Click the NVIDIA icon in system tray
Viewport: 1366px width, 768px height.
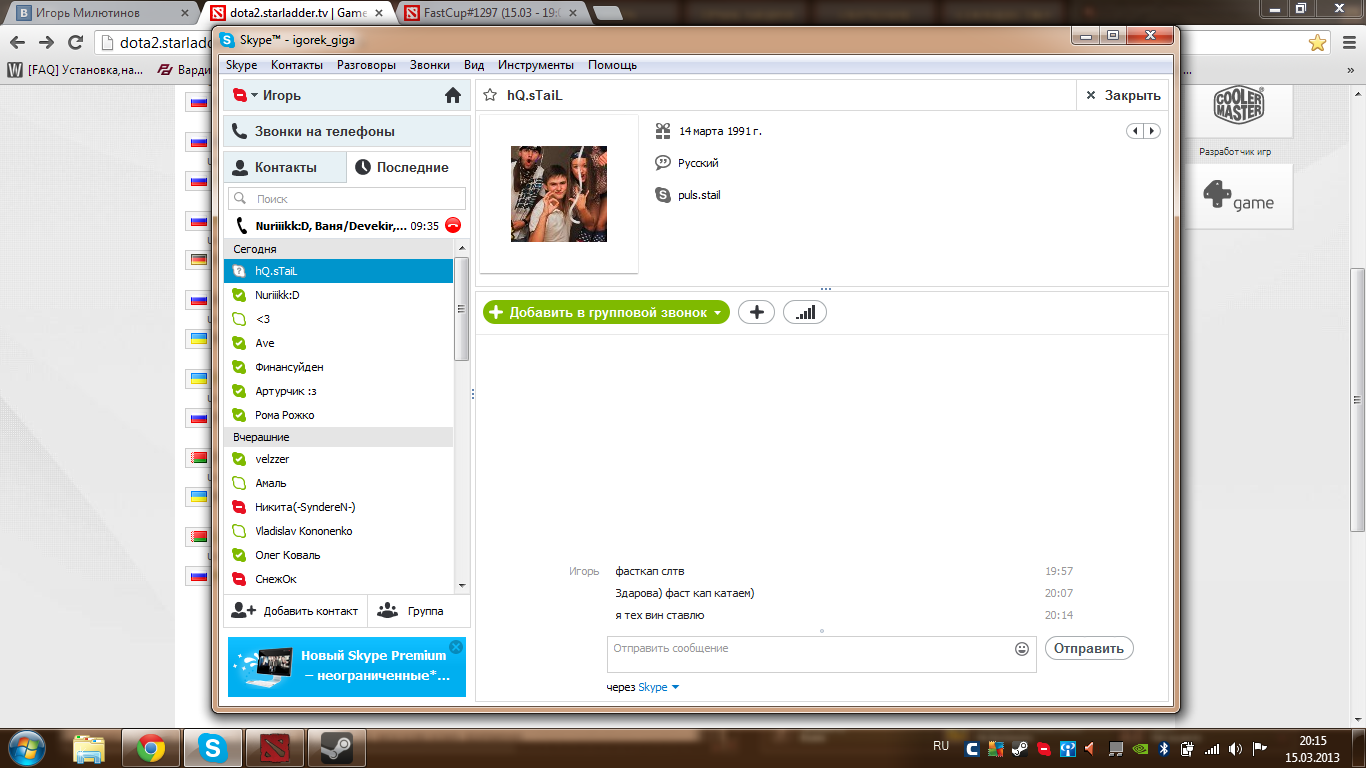pos(1139,747)
